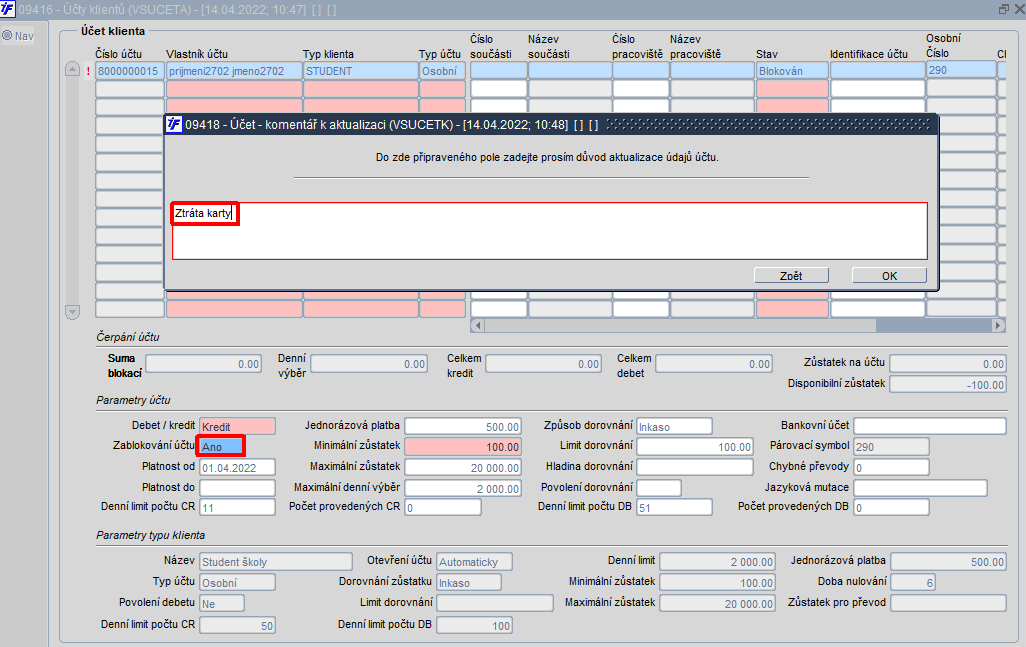The image size is (1026, 647).
Task: Click Počet provedených DB field
Action: click(x=891, y=508)
